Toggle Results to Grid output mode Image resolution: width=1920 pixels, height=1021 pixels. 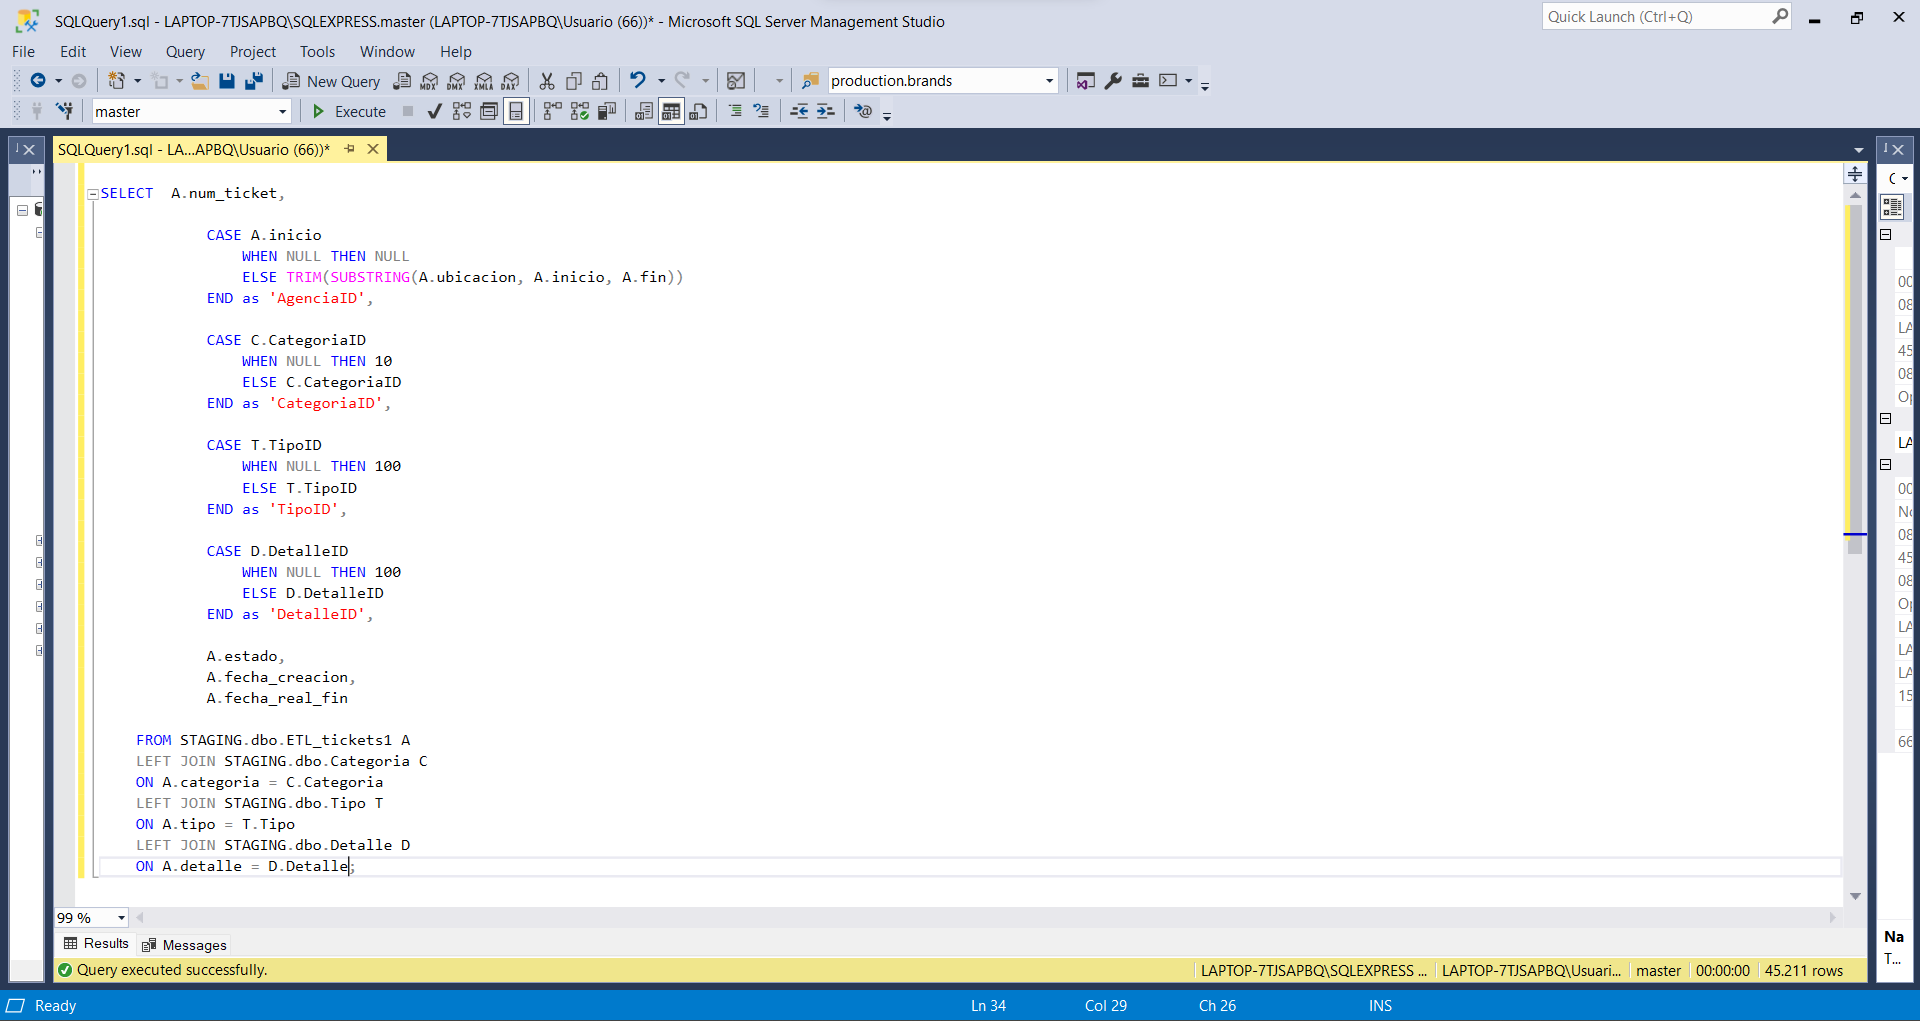point(671,112)
